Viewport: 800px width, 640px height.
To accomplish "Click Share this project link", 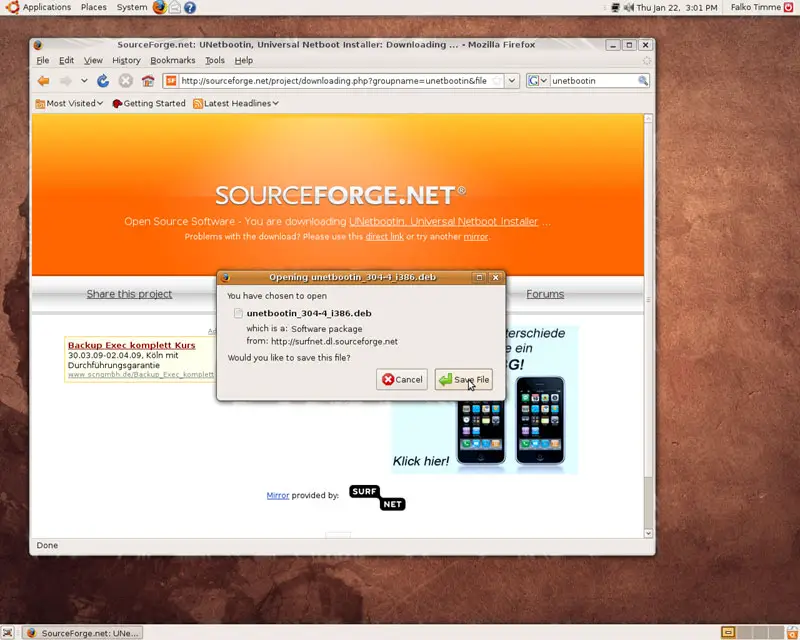I will (x=129, y=294).
